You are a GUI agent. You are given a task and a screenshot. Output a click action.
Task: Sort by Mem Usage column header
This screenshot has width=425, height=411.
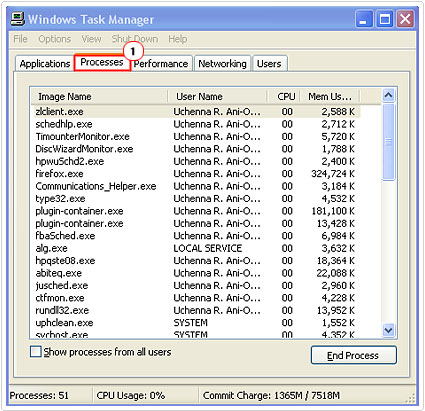[330, 97]
